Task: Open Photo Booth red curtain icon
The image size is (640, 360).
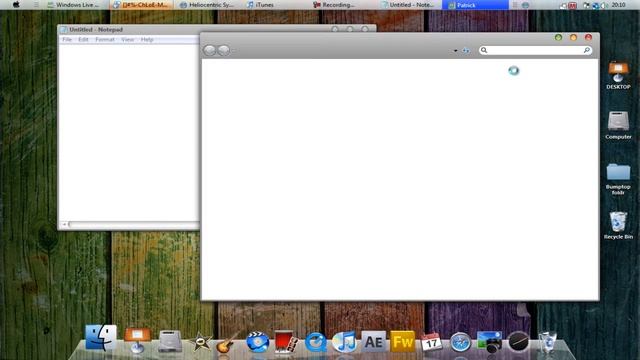Action: [x=286, y=342]
